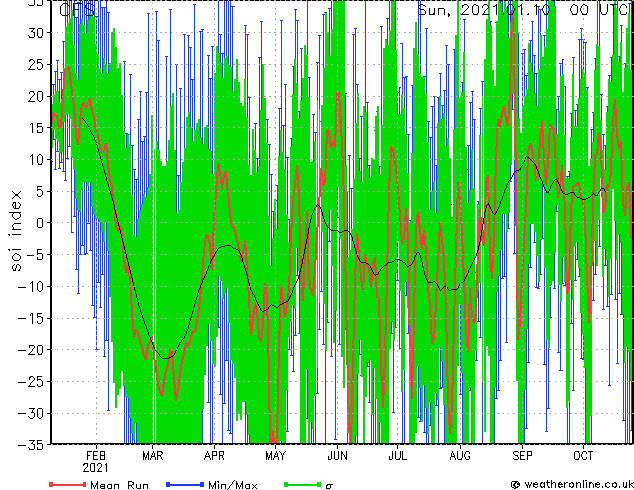Image resolution: width=634 pixels, height=490 pixels.
Task: Click the SEP month label on the x-axis
Action: click(522, 456)
